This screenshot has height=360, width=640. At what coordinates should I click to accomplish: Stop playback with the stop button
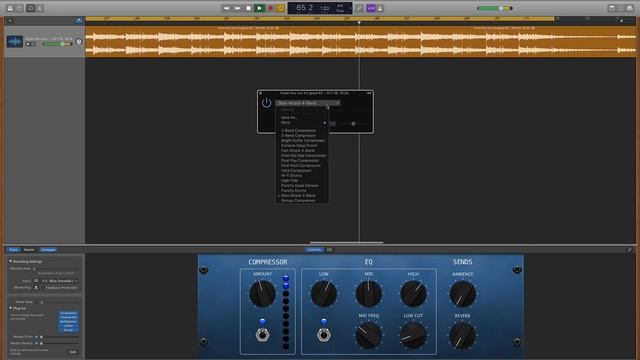[x=248, y=8]
